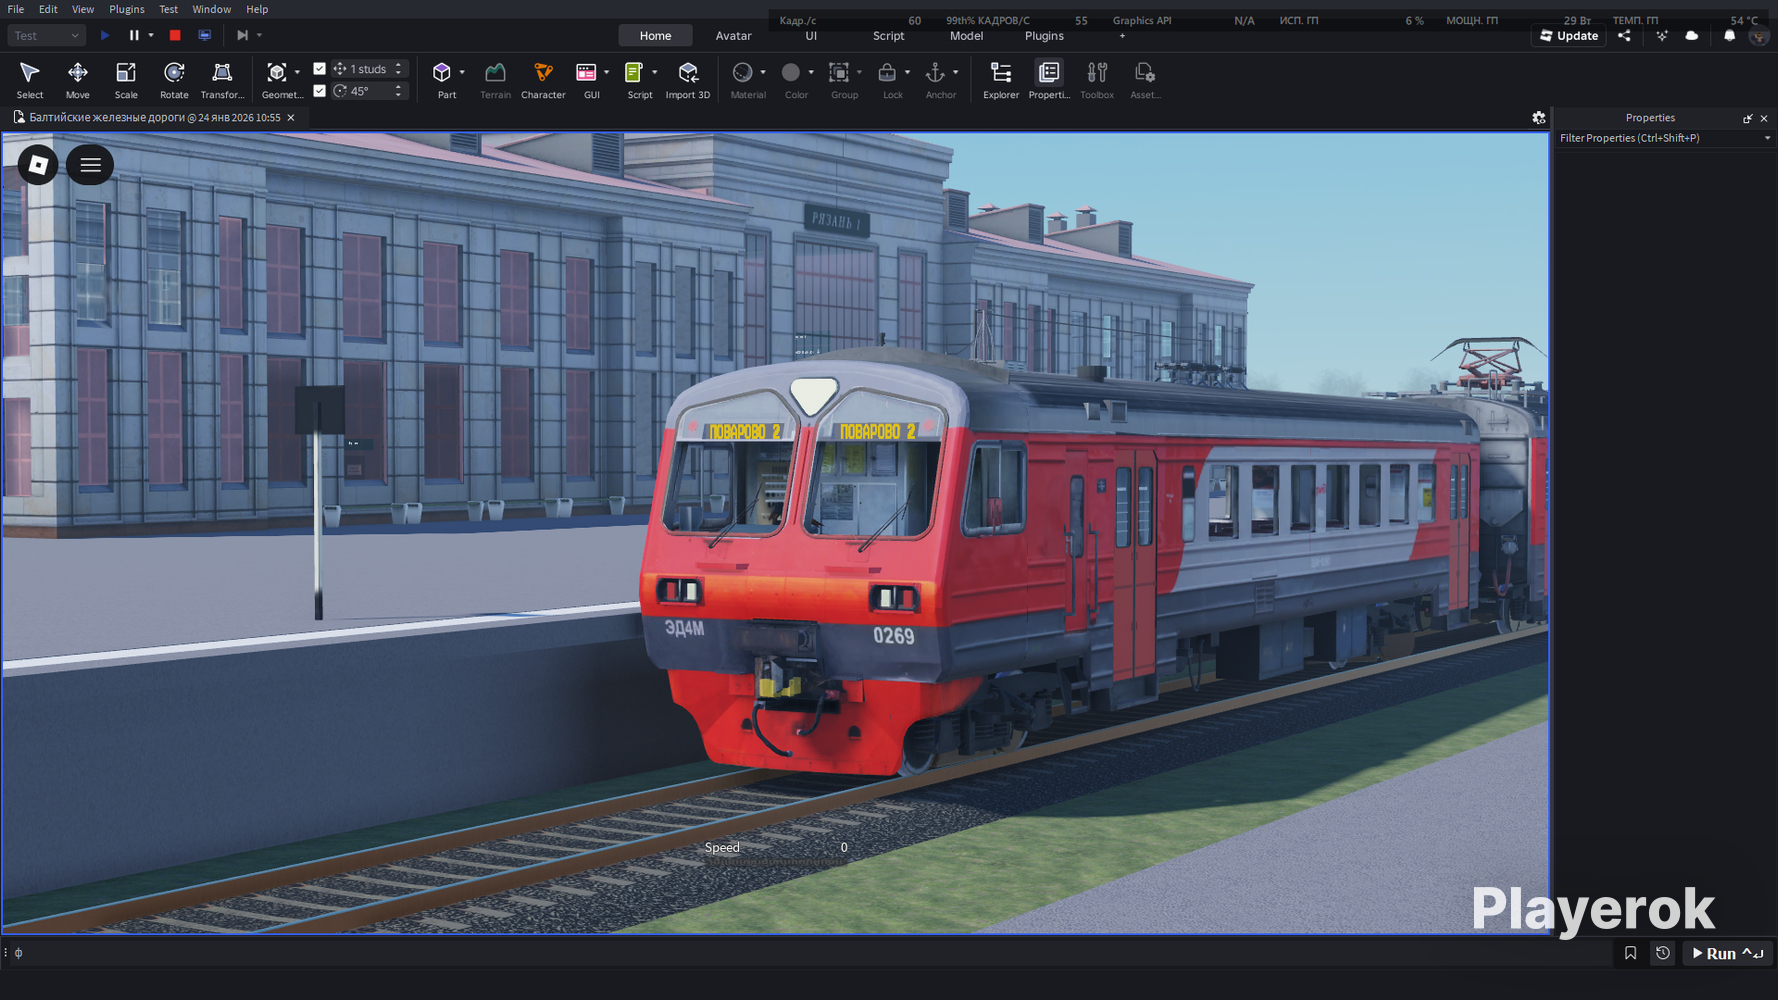The height and width of the screenshot is (1000, 1778).
Task: Open the Toolbox panel
Action: coord(1097,79)
